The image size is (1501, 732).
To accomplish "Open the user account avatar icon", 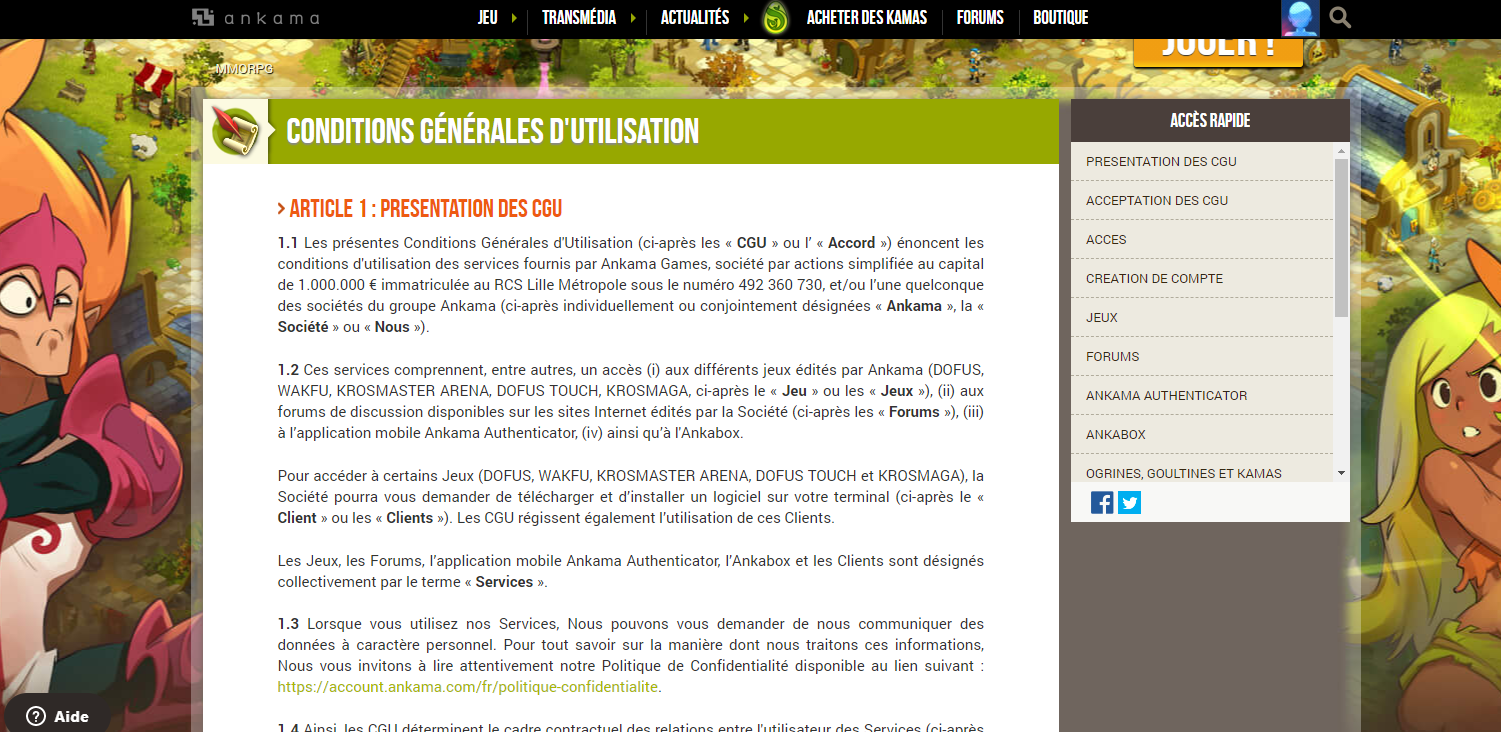I will (1300, 18).
